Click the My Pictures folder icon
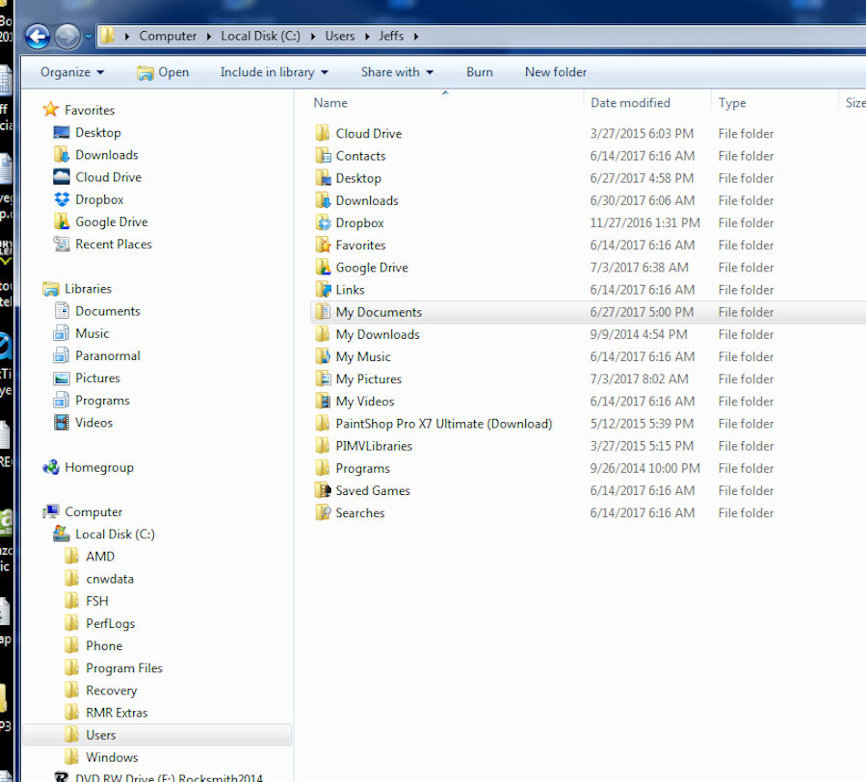 tap(322, 379)
